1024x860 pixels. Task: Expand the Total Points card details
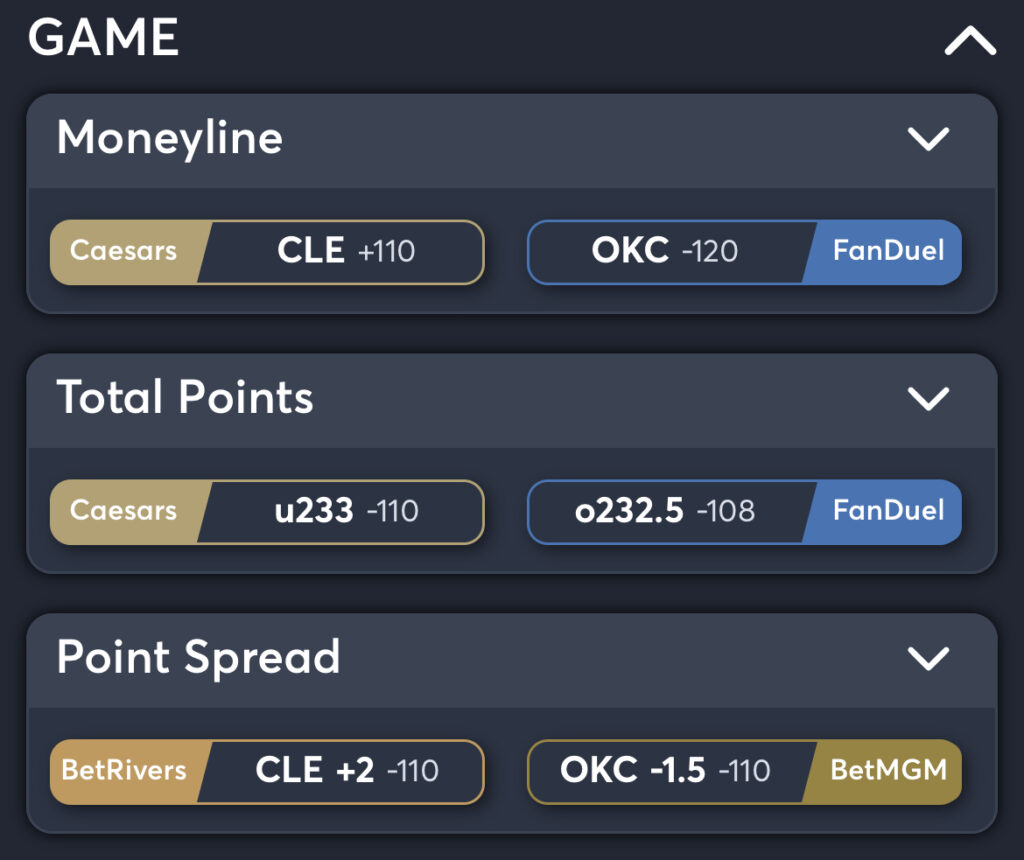[x=930, y=399]
